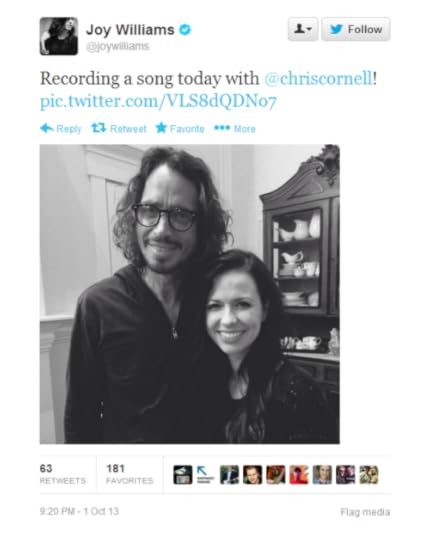View the 63 Retweets count
The height and width of the screenshot is (540, 430).
(x=63, y=474)
